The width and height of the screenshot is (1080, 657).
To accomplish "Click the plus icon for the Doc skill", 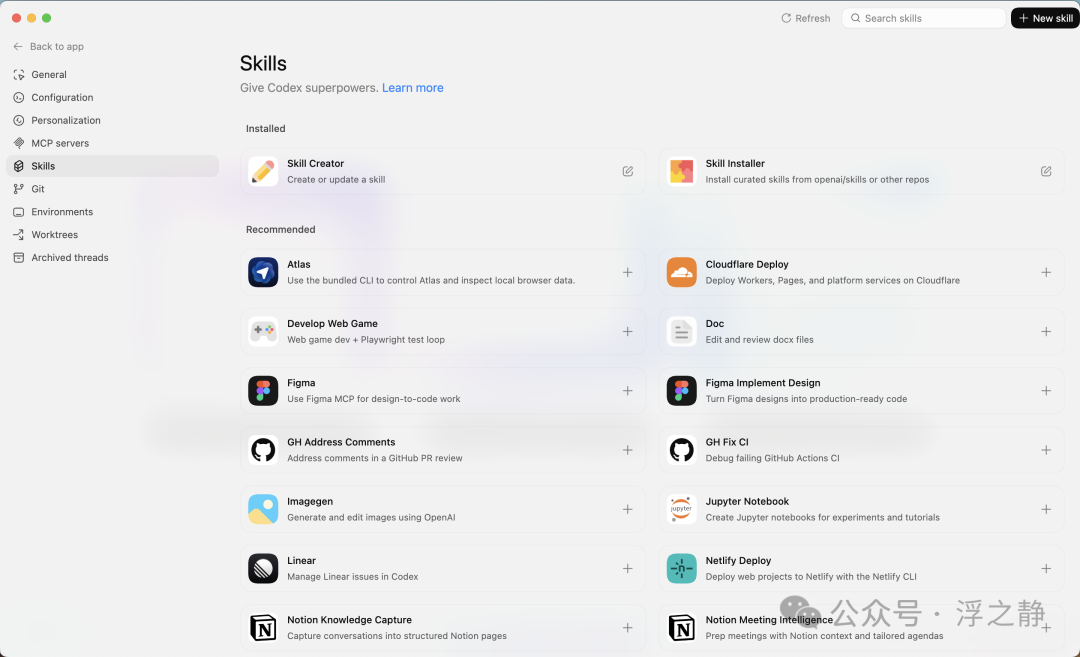I will click(1046, 332).
